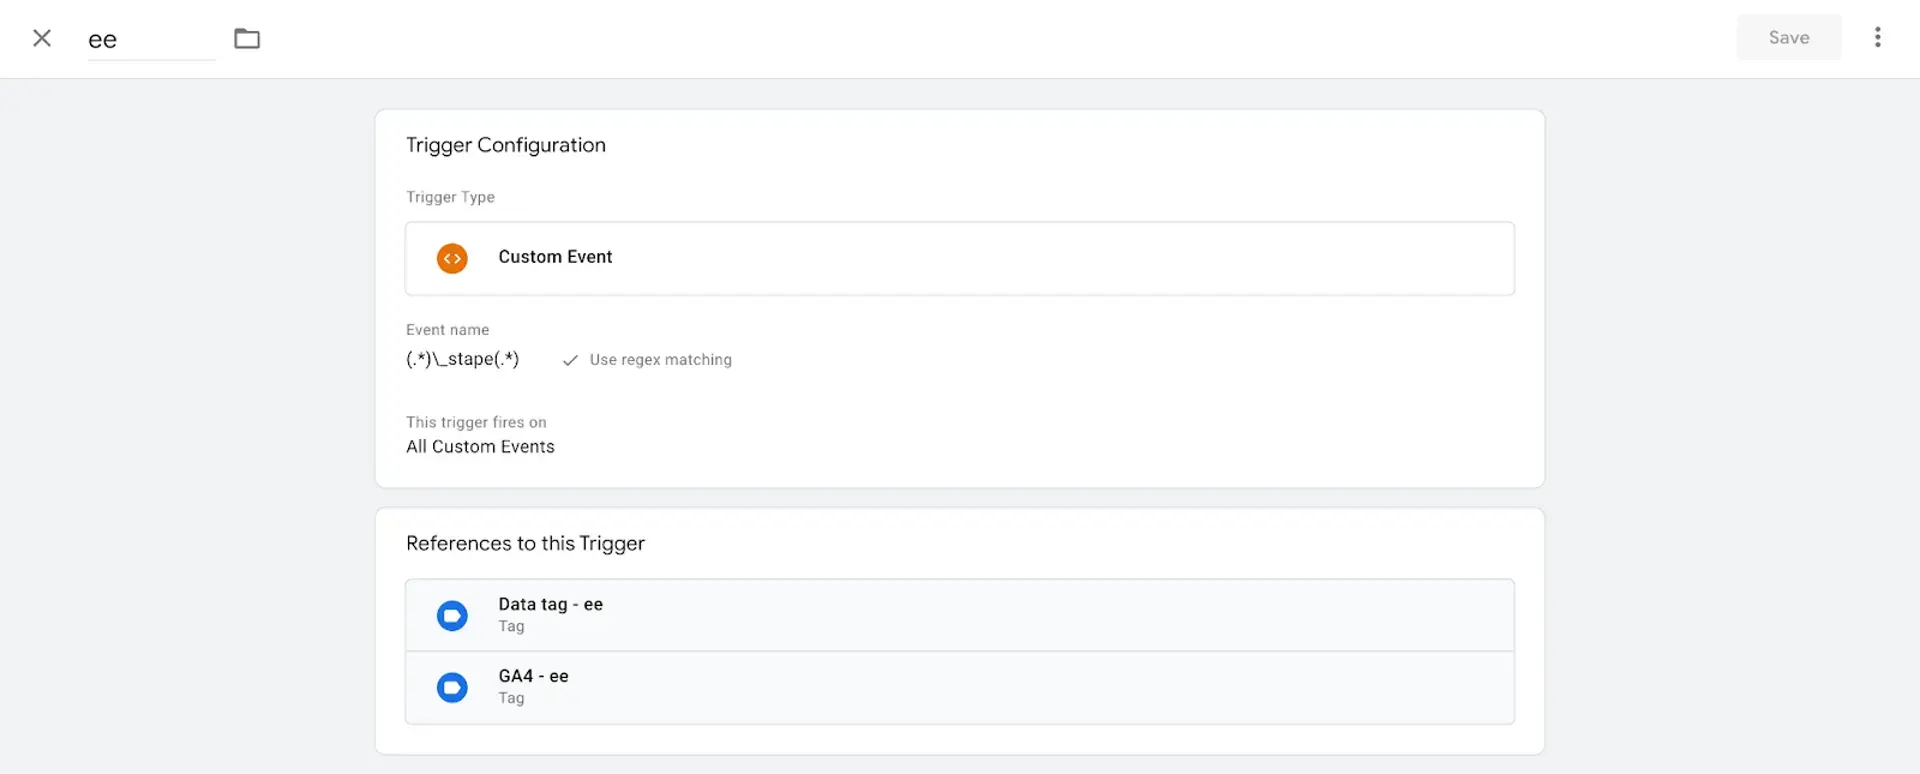Open the Custom Event trigger type selector

tap(959, 258)
